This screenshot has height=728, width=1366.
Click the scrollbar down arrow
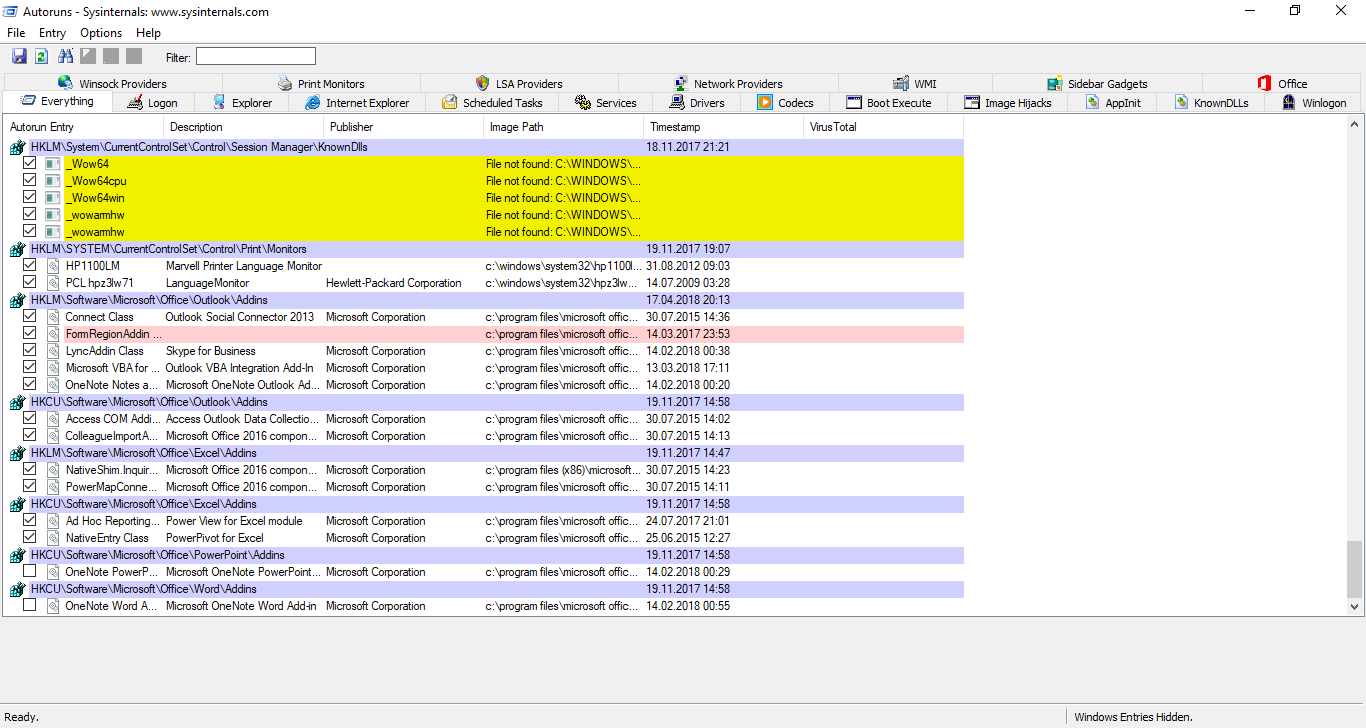(x=1354, y=606)
